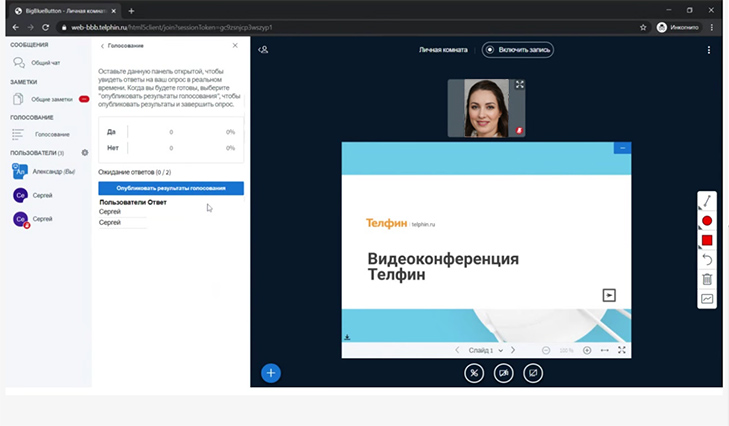
Task: Make webcam video fullscreen
Action: pos(519,85)
